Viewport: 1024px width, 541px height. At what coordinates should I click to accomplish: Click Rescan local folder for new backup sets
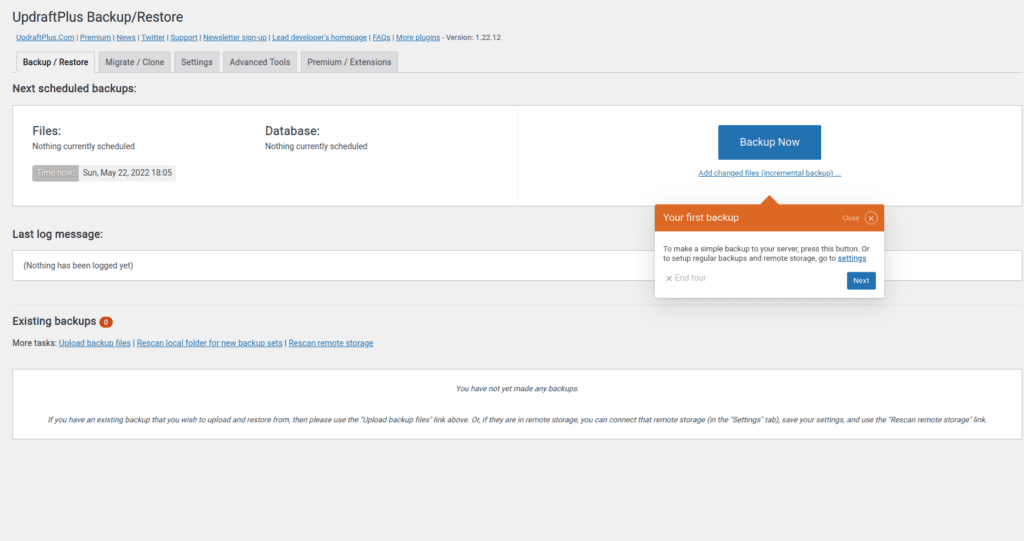coord(209,343)
